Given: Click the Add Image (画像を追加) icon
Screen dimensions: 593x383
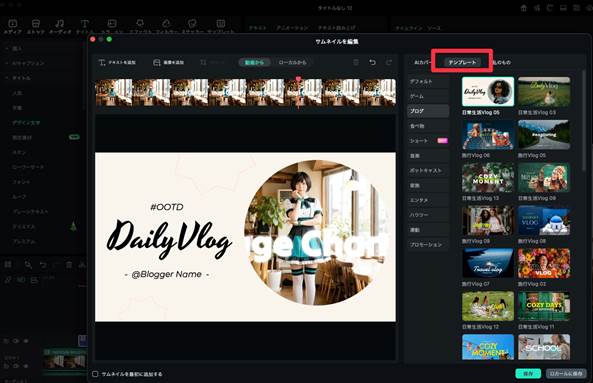Looking at the screenshot, I should (x=157, y=62).
